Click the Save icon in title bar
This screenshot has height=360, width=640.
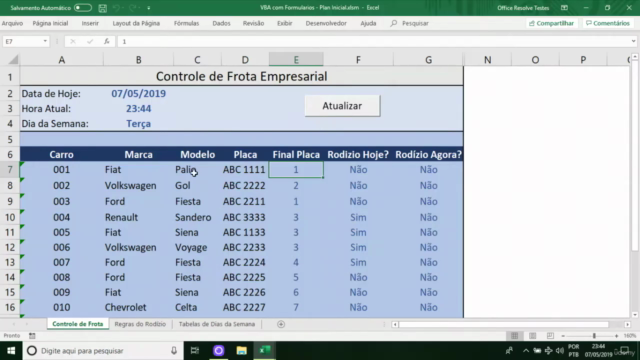coord(103,8)
